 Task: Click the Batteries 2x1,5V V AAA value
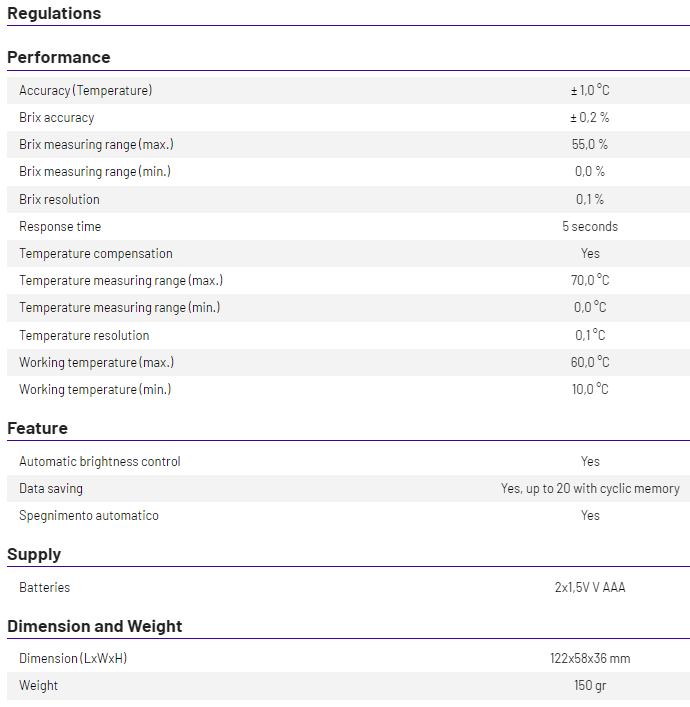pos(590,588)
